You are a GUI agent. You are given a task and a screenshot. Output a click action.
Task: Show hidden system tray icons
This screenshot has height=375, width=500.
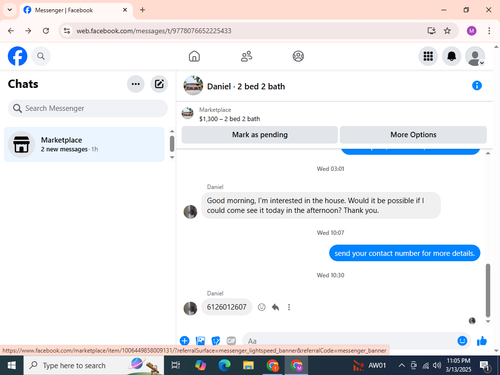click(402, 365)
